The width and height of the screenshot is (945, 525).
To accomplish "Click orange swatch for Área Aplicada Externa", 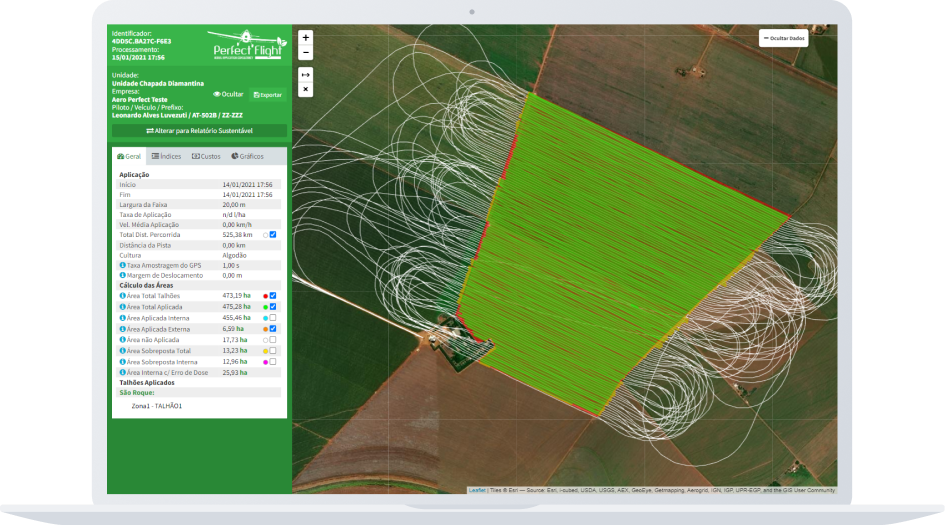I will point(265,329).
